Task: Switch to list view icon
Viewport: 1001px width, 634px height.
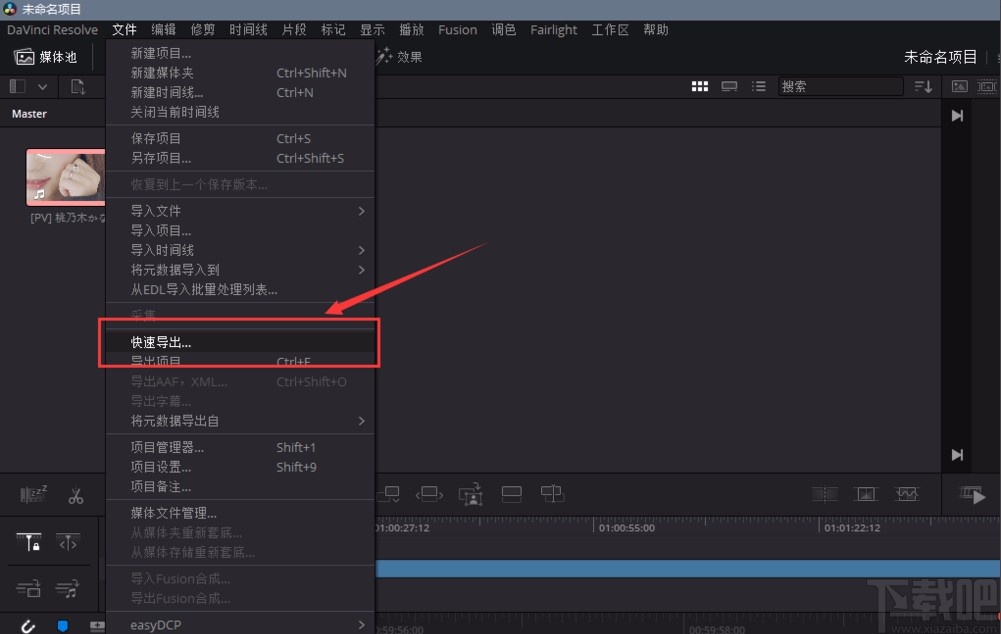Action: (x=758, y=86)
